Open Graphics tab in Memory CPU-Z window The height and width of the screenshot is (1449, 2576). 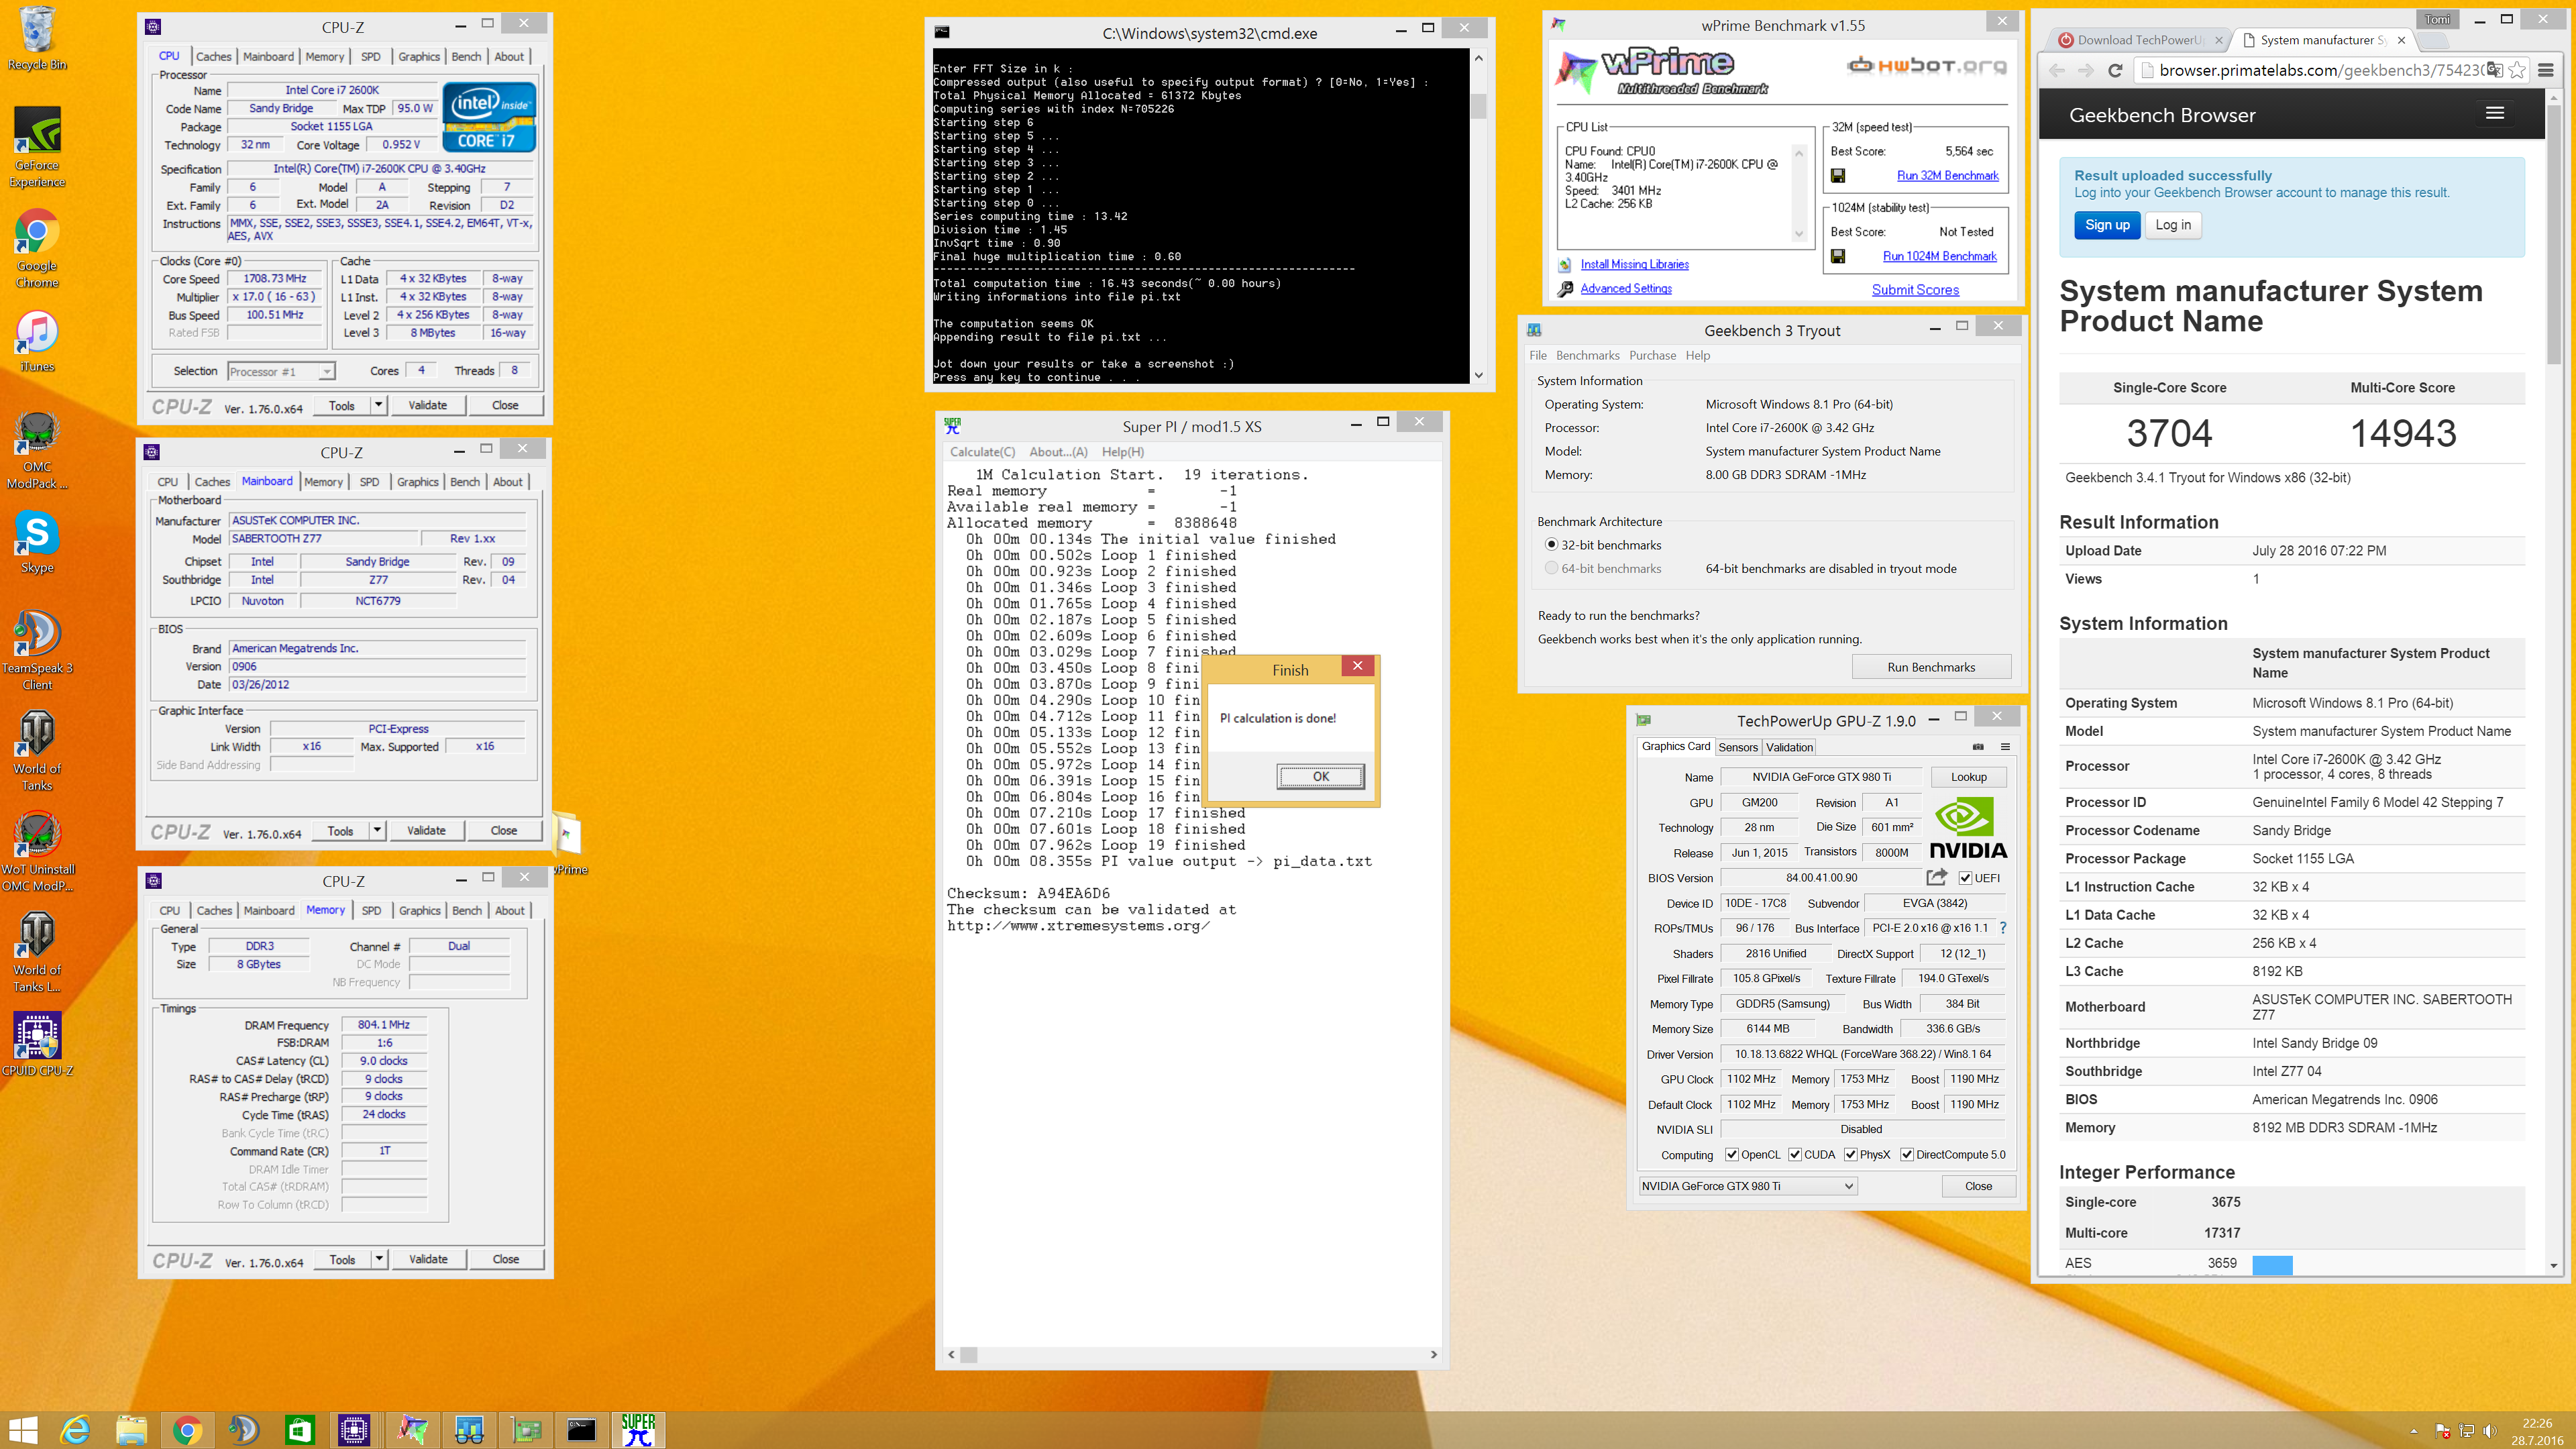[x=419, y=911]
